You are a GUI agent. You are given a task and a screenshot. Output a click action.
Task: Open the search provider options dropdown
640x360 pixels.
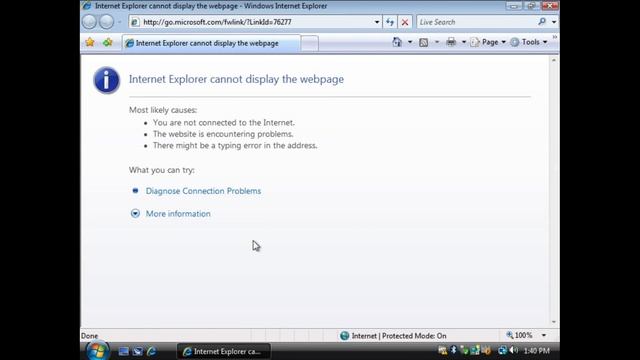tap(554, 22)
